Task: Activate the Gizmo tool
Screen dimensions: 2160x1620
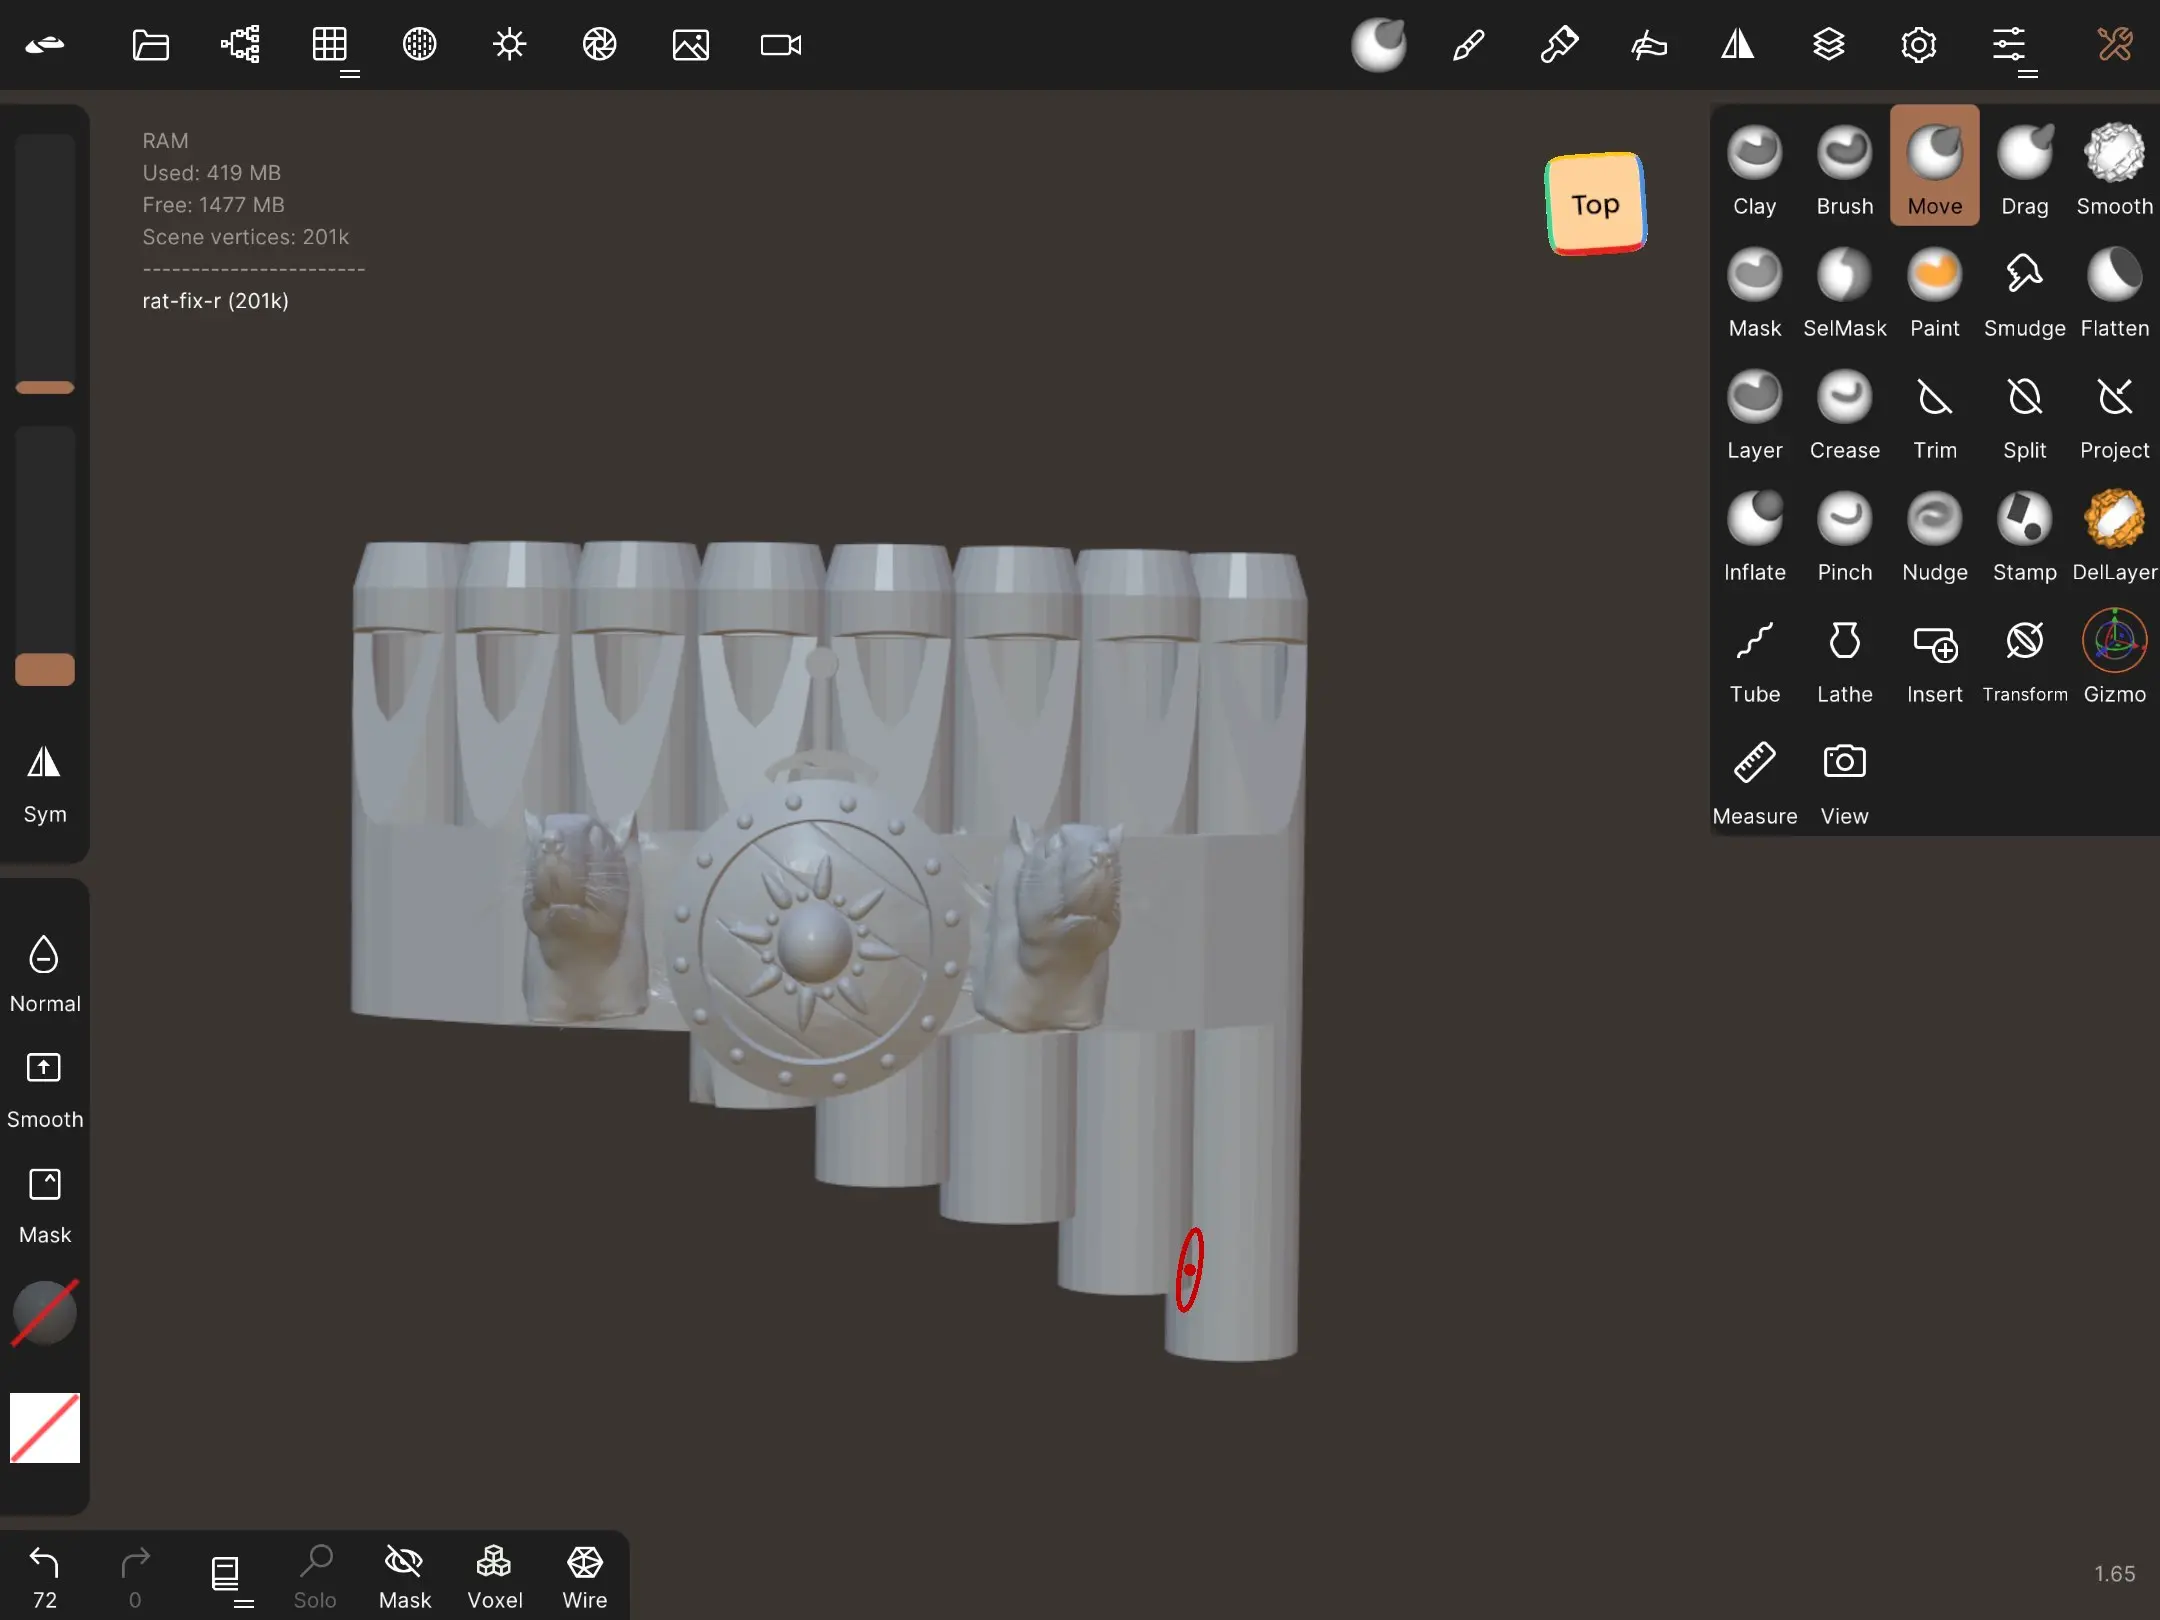Action: coord(2114,657)
